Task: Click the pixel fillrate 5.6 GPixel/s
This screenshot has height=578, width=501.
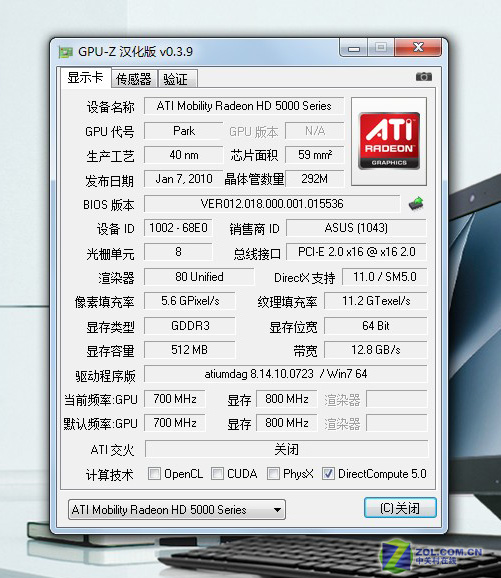Action: point(190,301)
